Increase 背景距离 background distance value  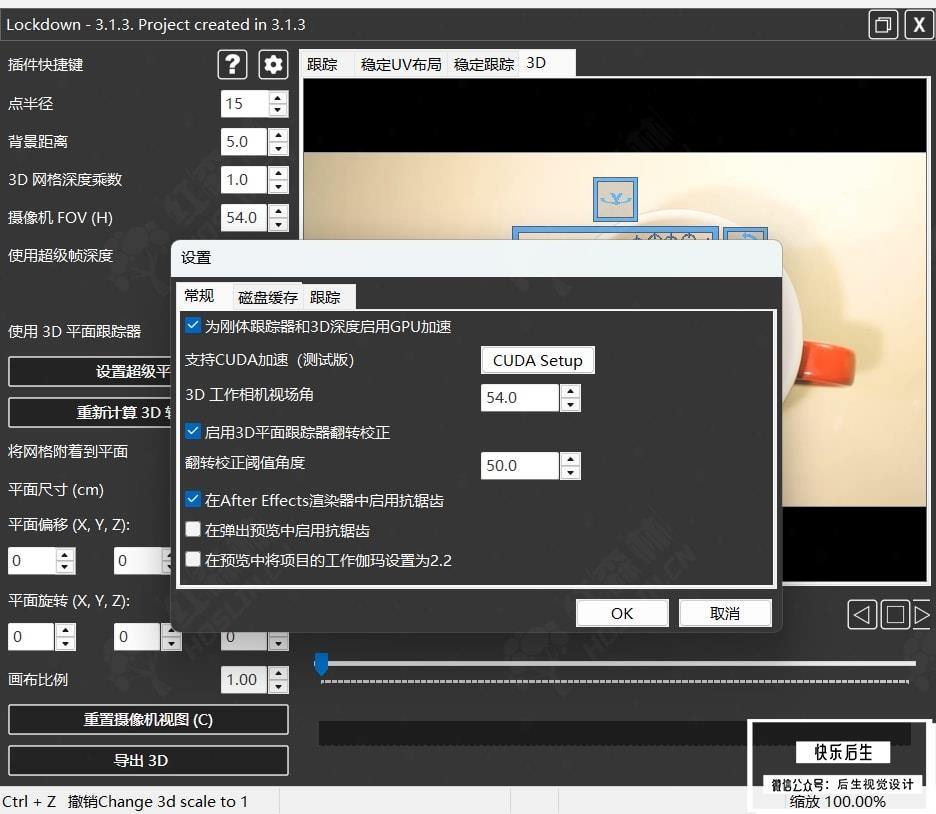point(278,135)
